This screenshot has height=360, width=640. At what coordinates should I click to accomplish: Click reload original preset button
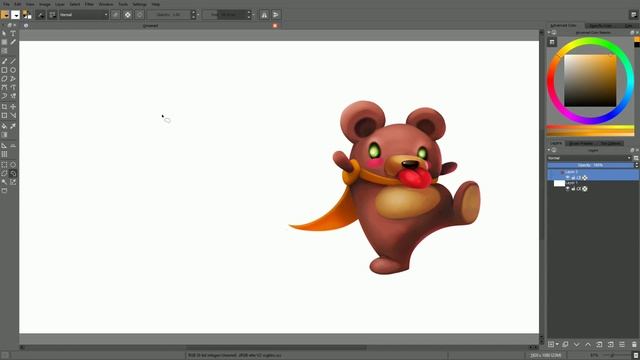(x=140, y=15)
